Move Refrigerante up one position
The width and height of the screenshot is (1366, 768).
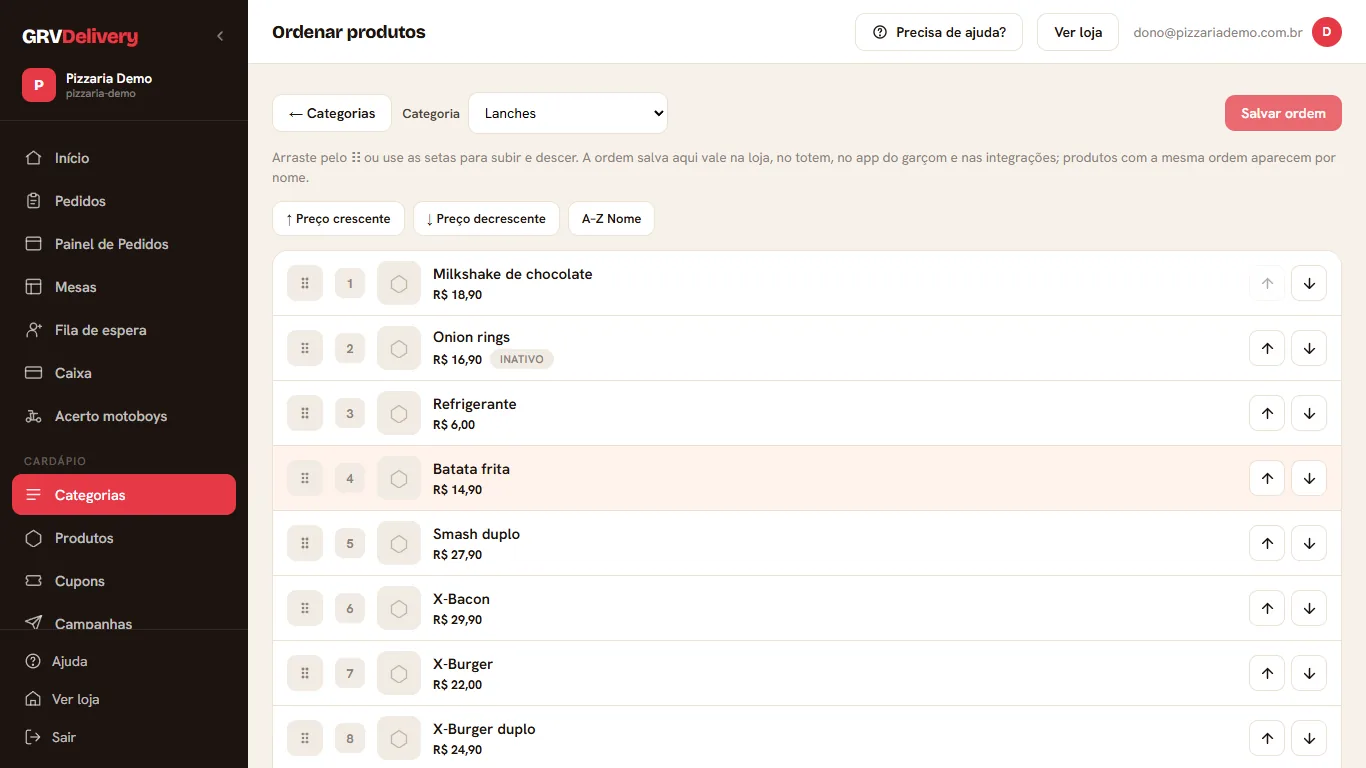1267,413
